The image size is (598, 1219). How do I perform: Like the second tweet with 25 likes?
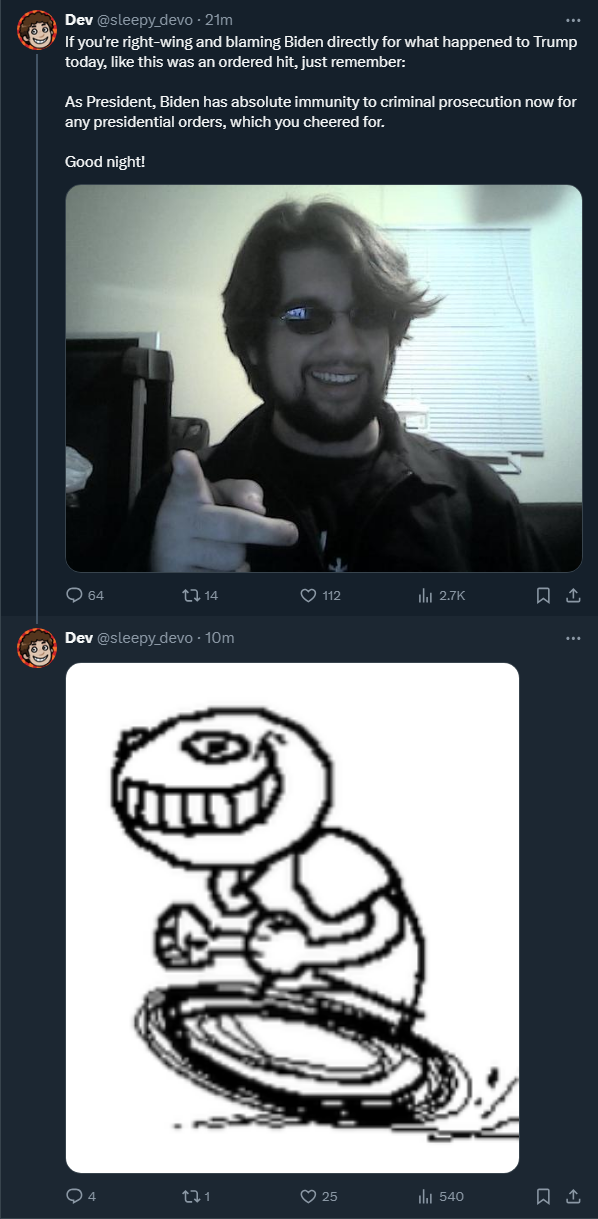(x=319, y=1196)
